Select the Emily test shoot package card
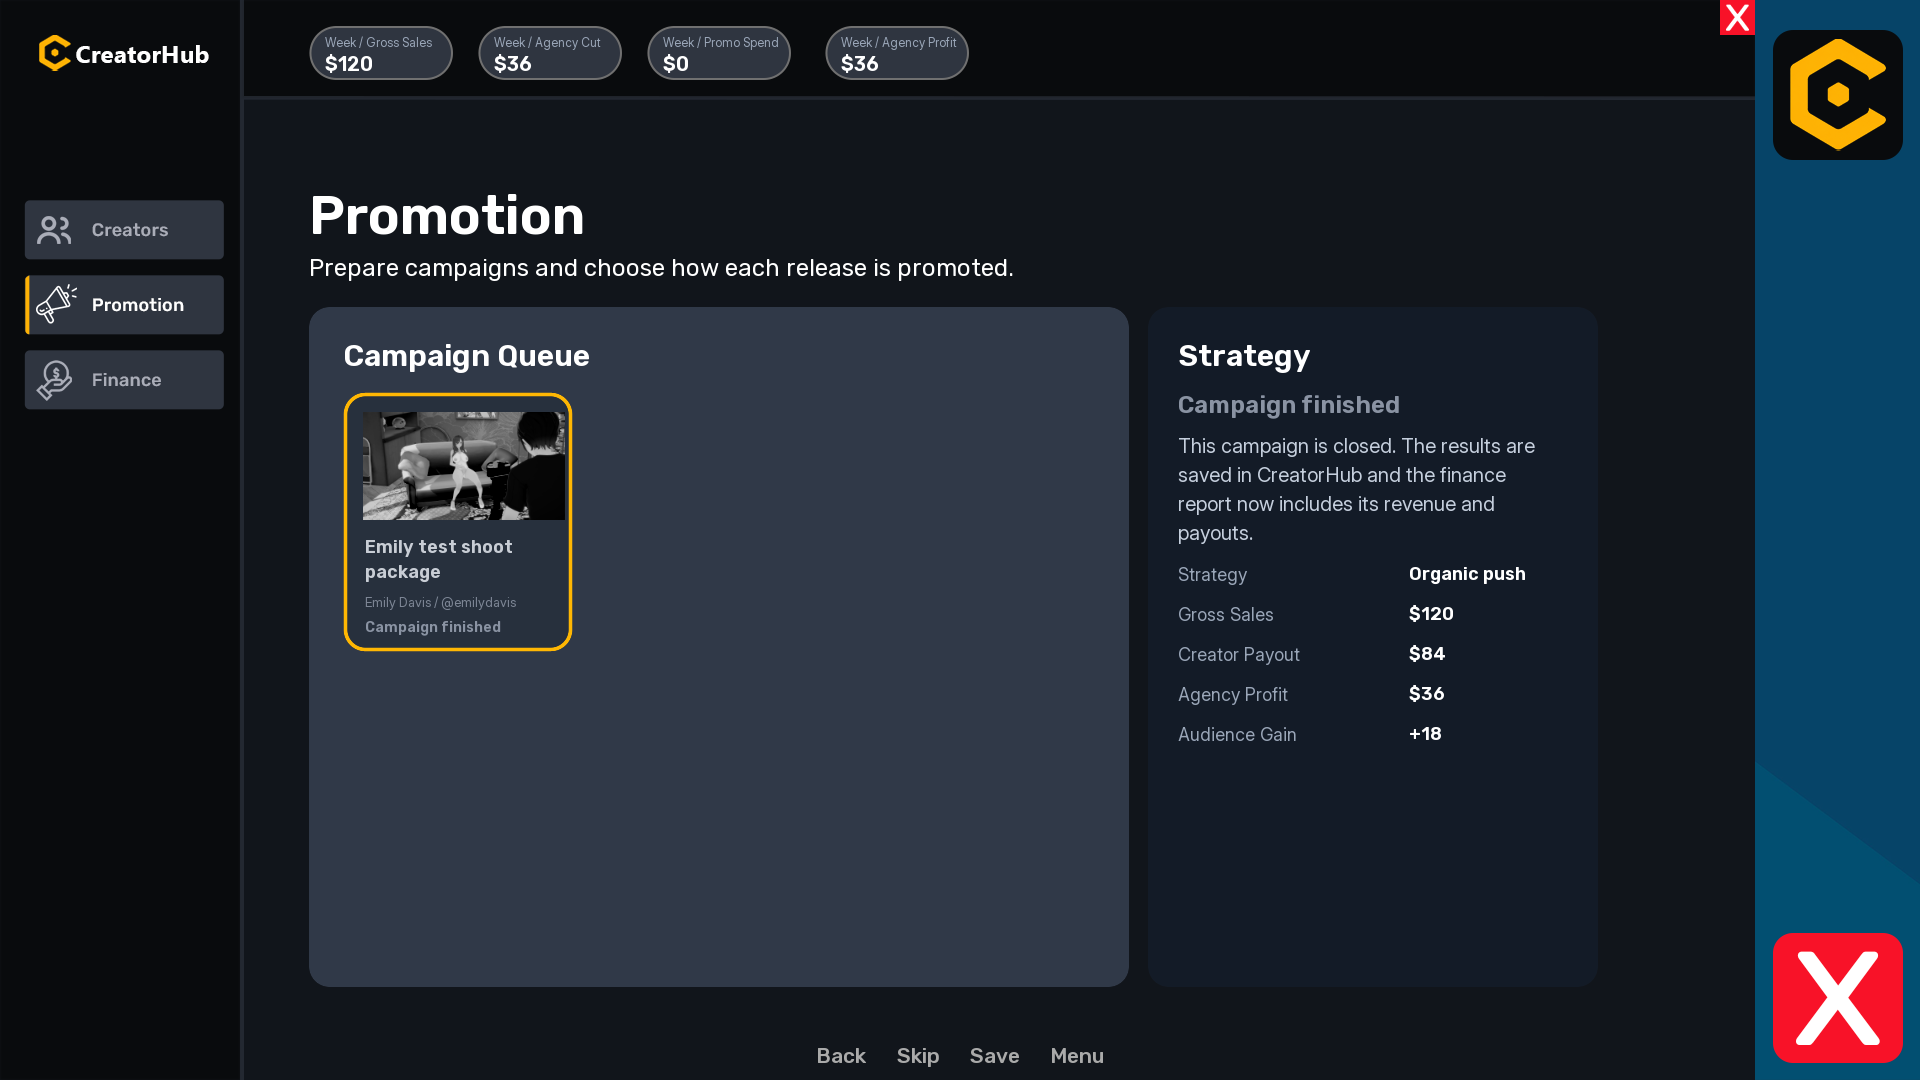Viewport: 1920px width, 1080px height. tap(458, 522)
